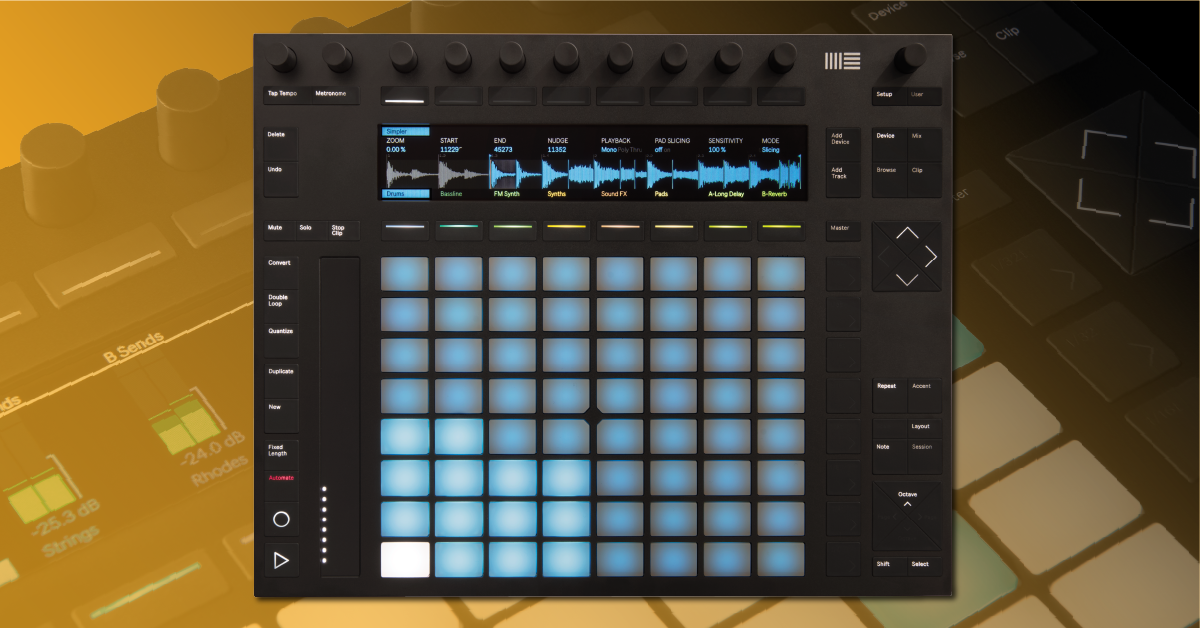The height and width of the screenshot is (628, 1200).
Task: Tap the lower display button under Drums
Action: [x=404, y=231]
